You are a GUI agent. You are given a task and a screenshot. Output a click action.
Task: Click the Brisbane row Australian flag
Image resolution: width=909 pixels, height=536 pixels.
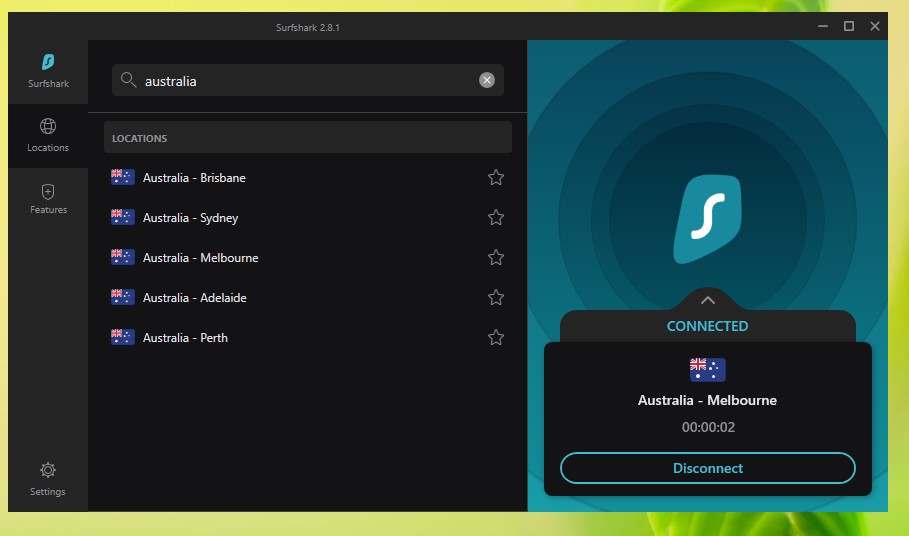[123, 177]
